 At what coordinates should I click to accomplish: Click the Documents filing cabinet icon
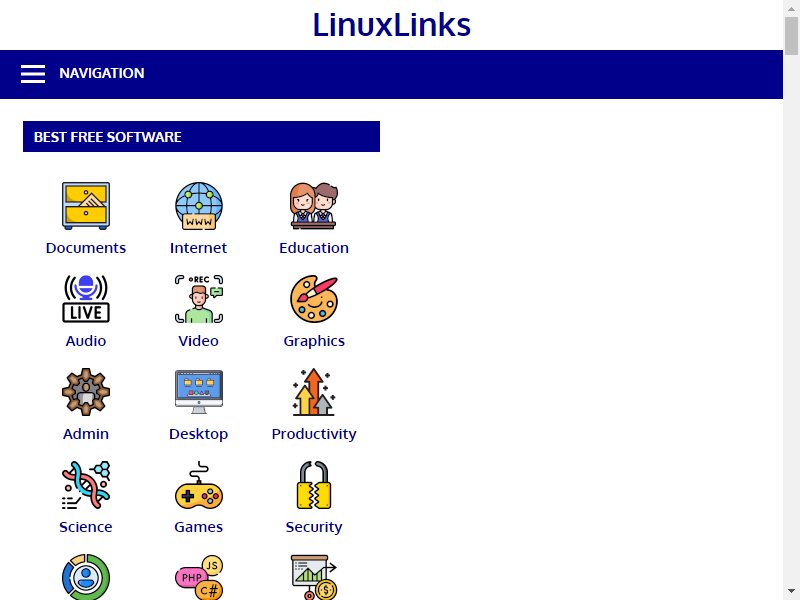click(x=86, y=206)
